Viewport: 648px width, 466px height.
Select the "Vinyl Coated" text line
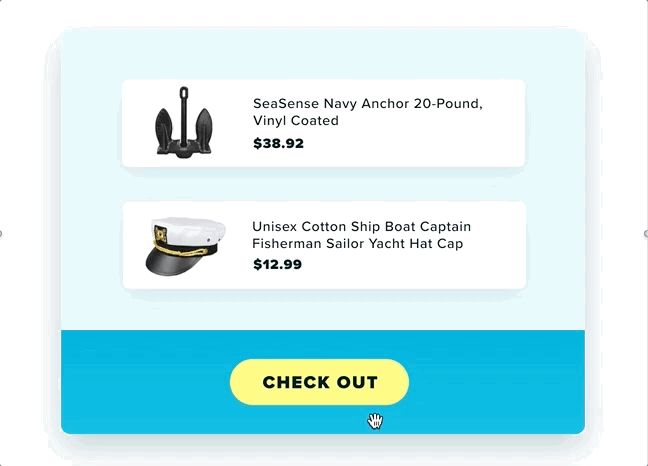[296, 121]
